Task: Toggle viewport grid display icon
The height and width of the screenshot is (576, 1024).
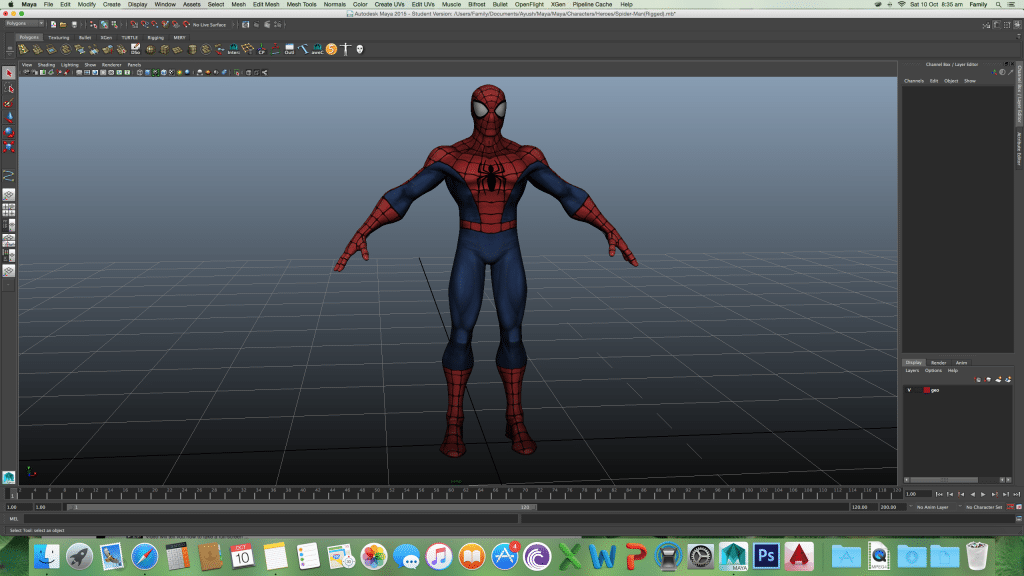Action: coord(79,72)
